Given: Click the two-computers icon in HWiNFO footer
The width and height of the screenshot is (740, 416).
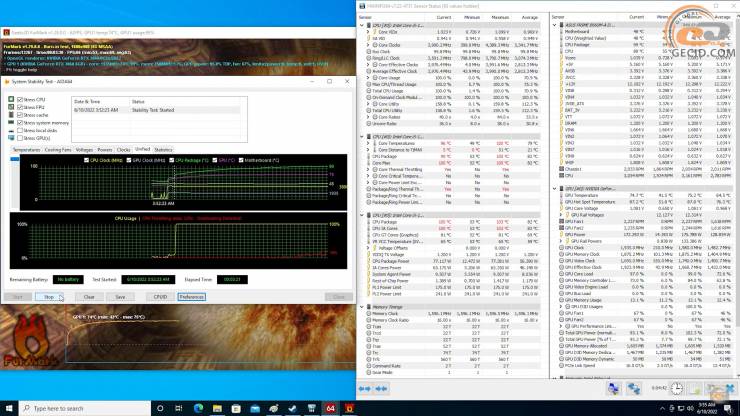Looking at the screenshot, I should click(633, 389).
